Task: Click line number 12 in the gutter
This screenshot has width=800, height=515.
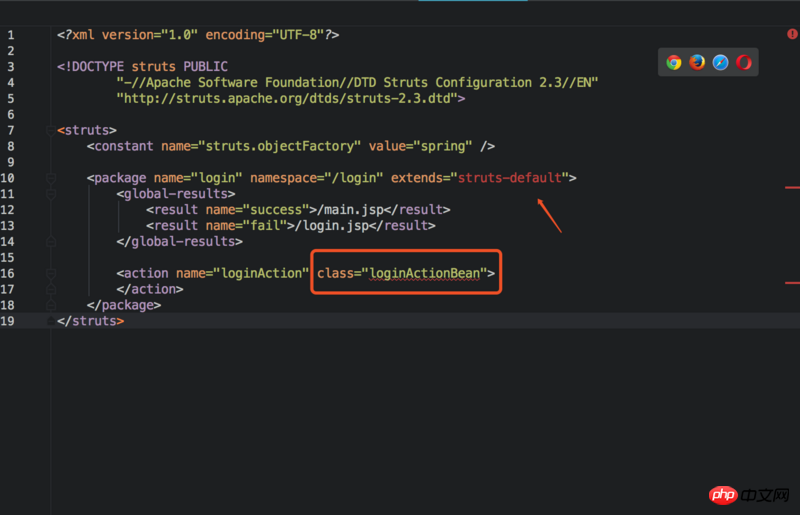Action: point(7,210)
